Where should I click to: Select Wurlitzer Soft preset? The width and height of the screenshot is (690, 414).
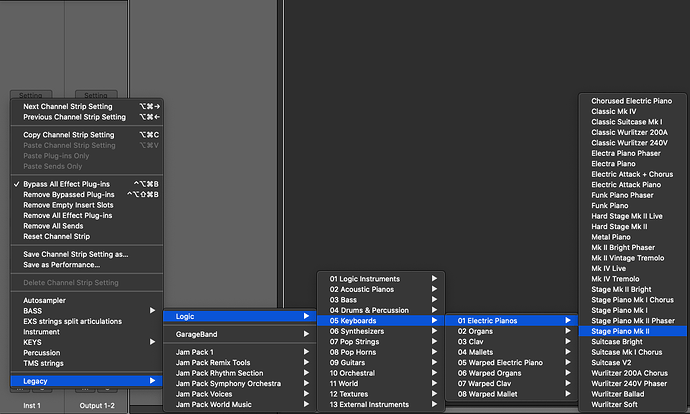tap(633, 404)
